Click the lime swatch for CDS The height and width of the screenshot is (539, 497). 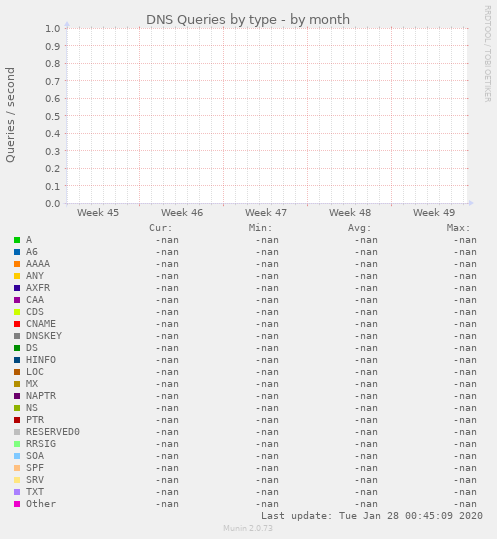click(17, 312)
